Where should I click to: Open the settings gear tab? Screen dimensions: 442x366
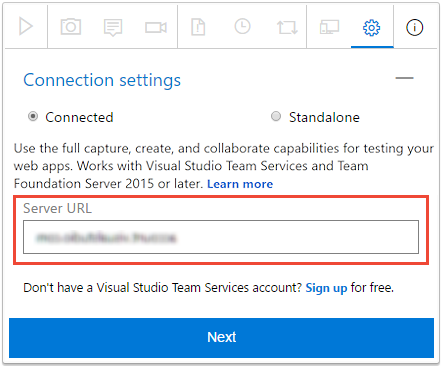click(372, 27)
